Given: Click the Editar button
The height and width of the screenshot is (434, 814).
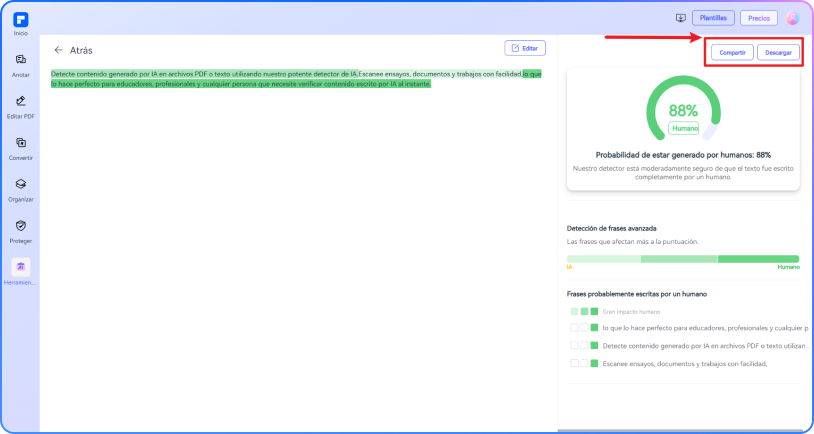Looking at the screenshot, I should 525,48.
